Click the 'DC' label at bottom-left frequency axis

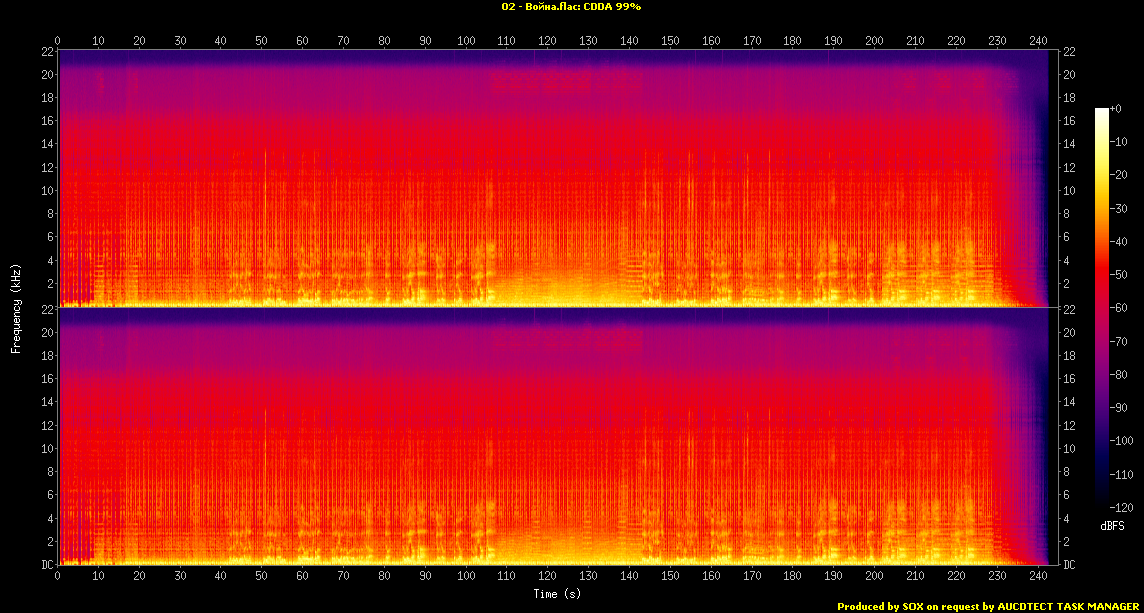(46, 565)
